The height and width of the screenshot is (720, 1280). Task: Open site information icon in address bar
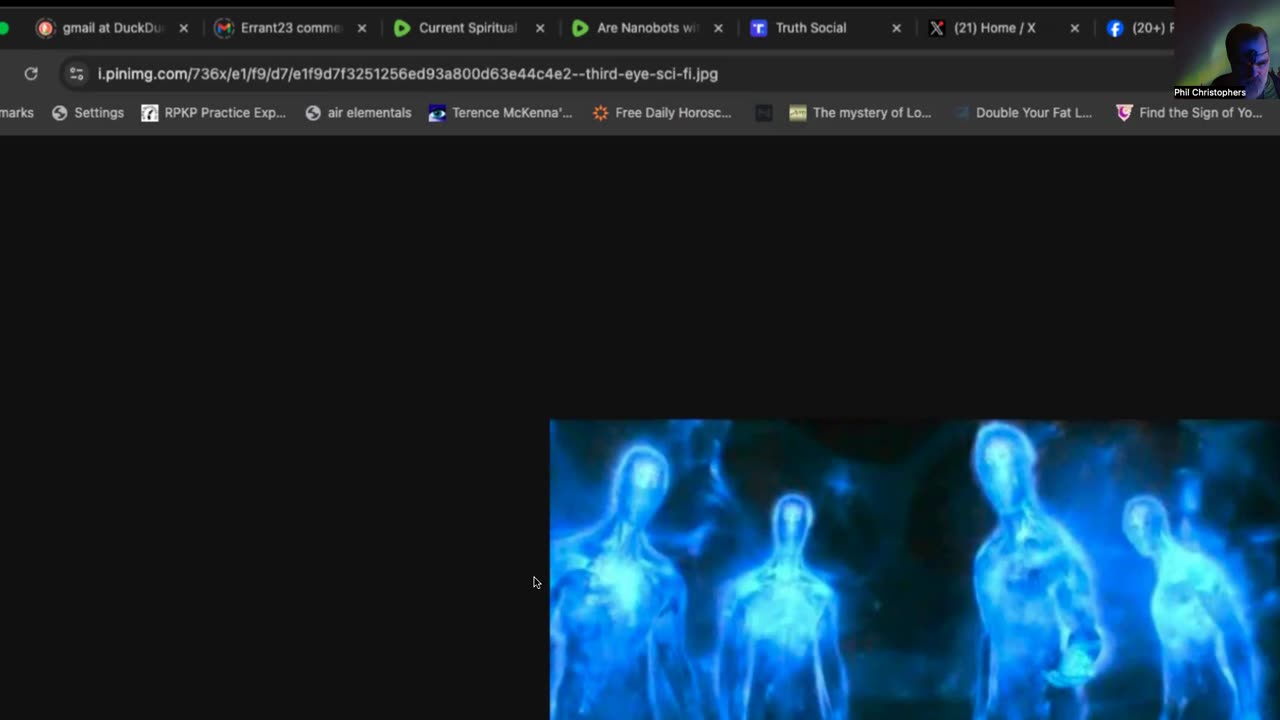pyautogui.click(x=76, y=73)
